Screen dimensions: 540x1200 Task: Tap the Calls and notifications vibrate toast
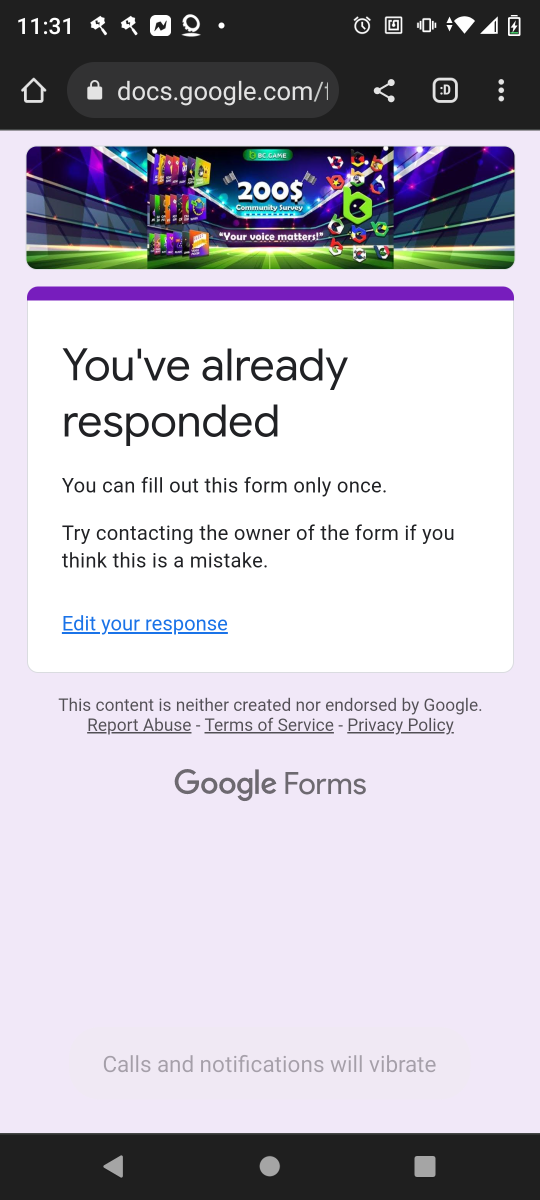(269, 1064)
